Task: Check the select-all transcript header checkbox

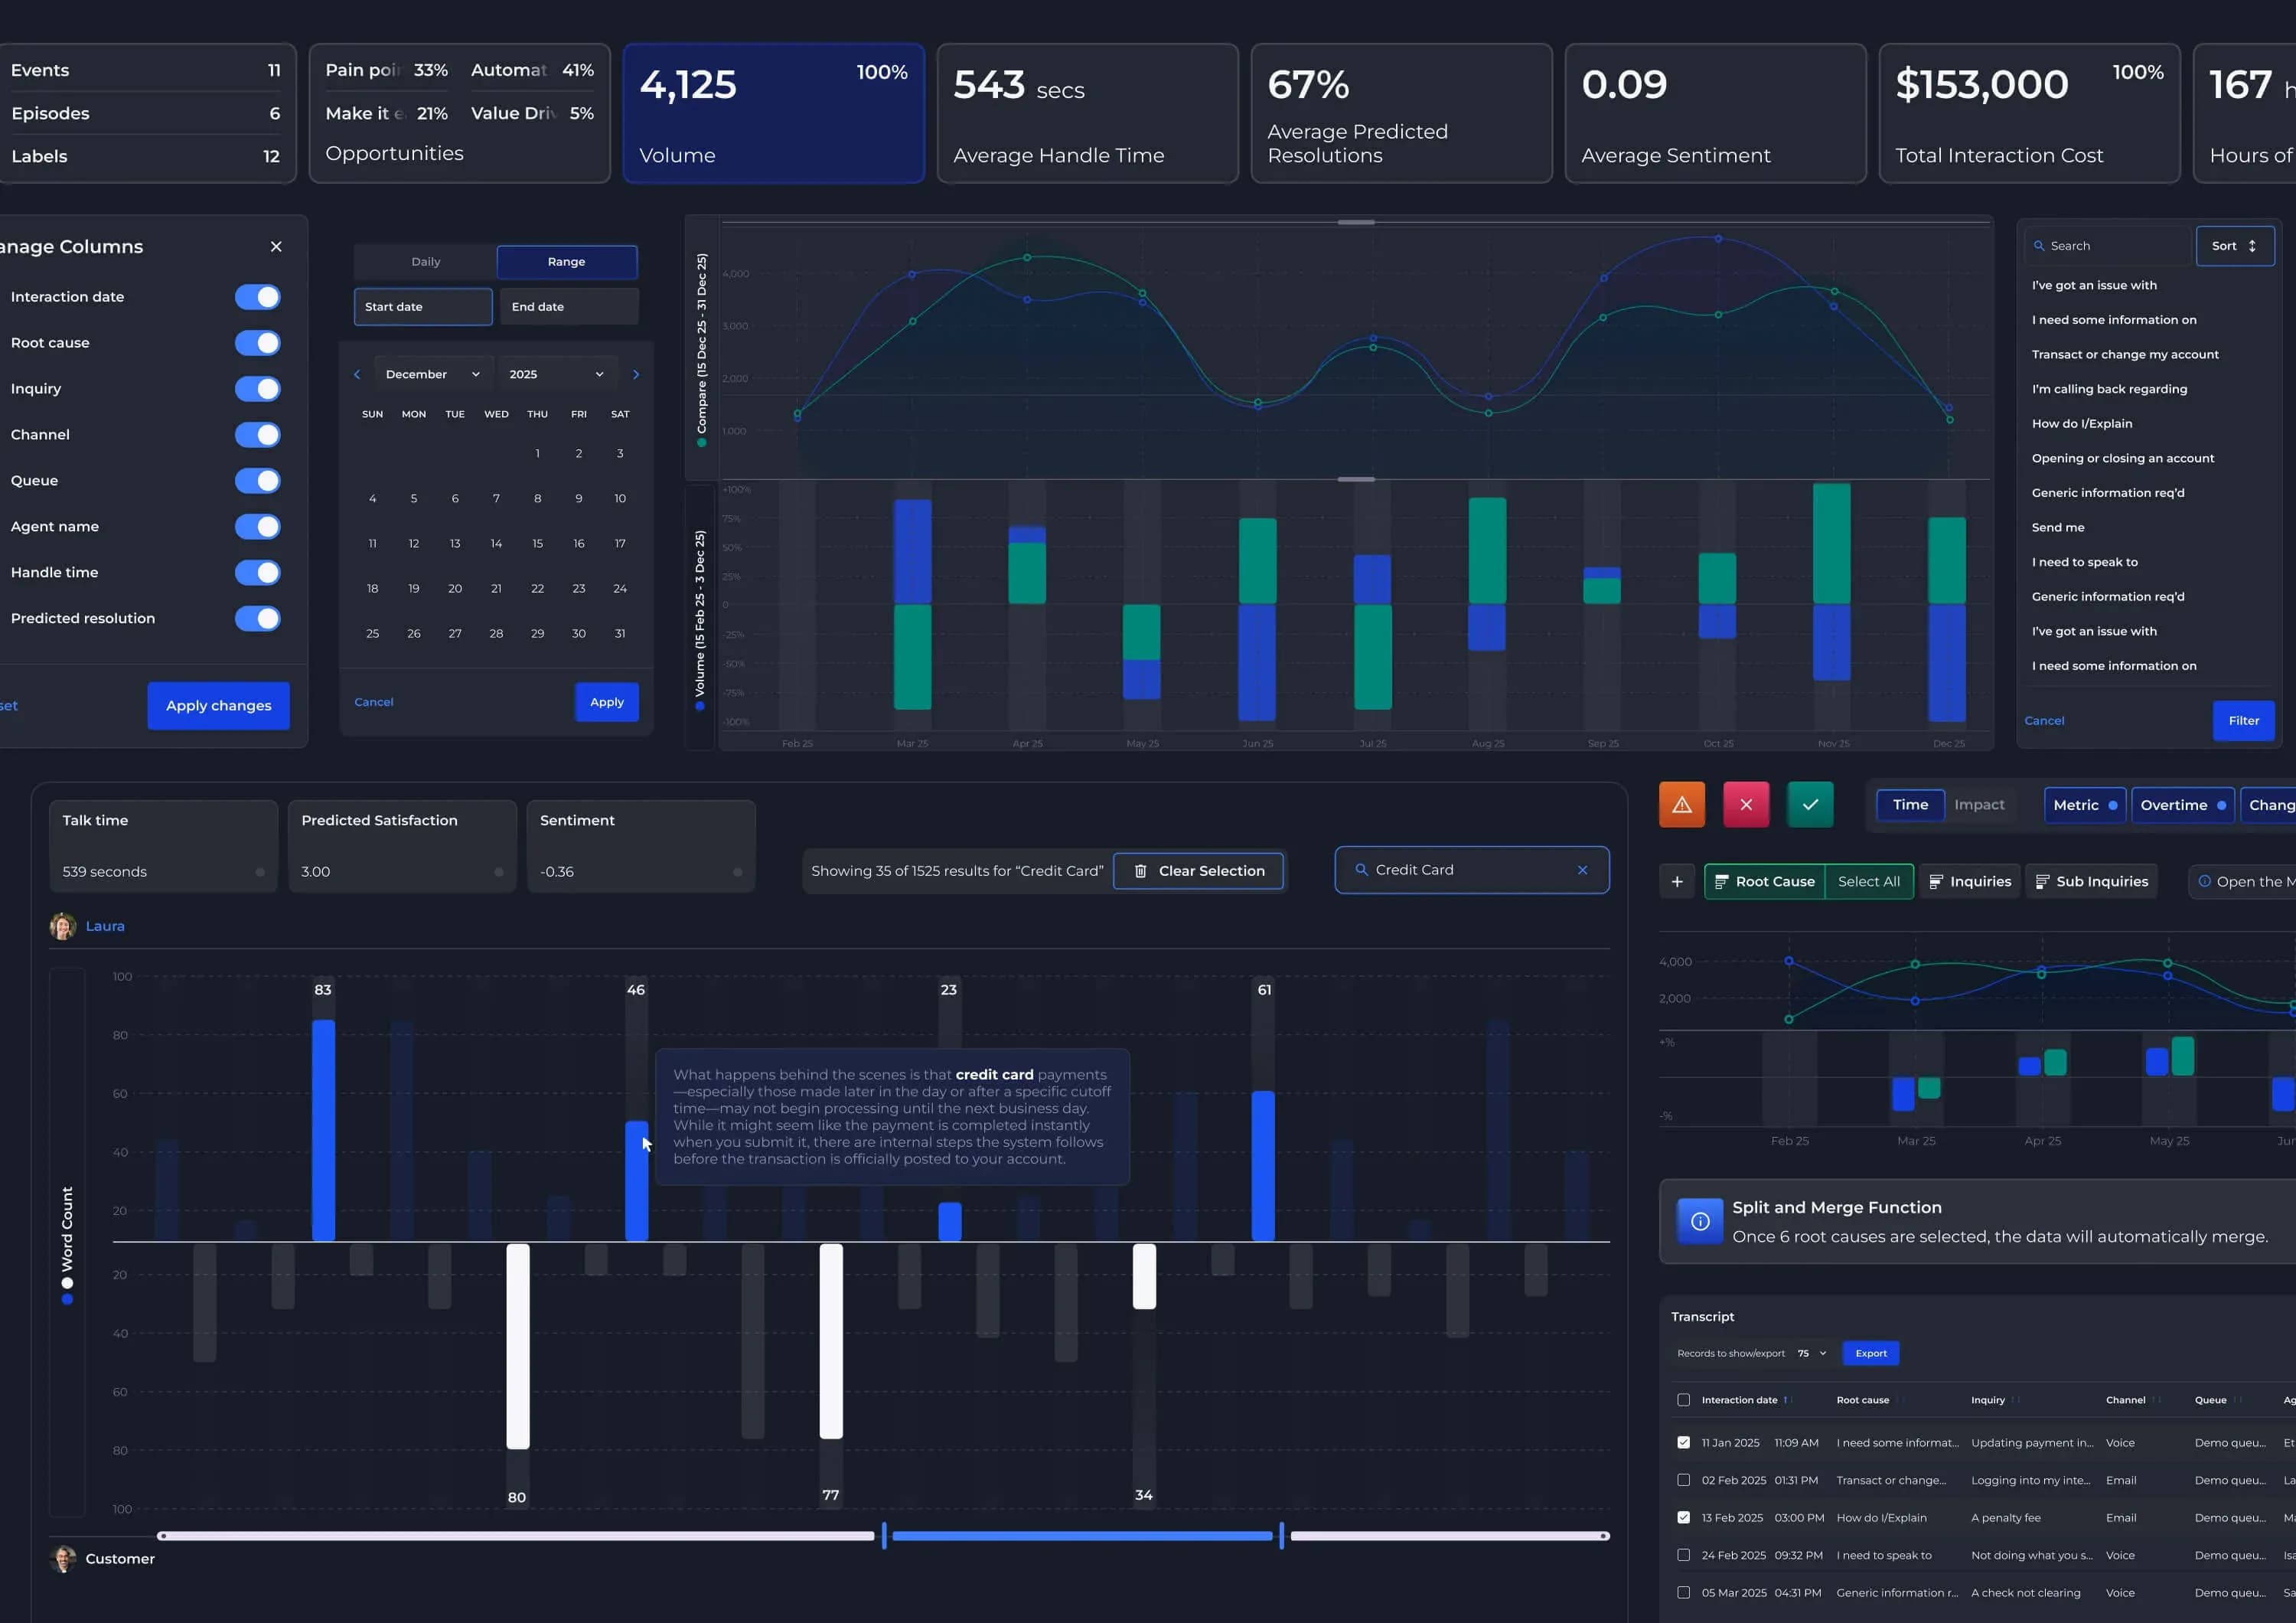Action: 1684,1401
